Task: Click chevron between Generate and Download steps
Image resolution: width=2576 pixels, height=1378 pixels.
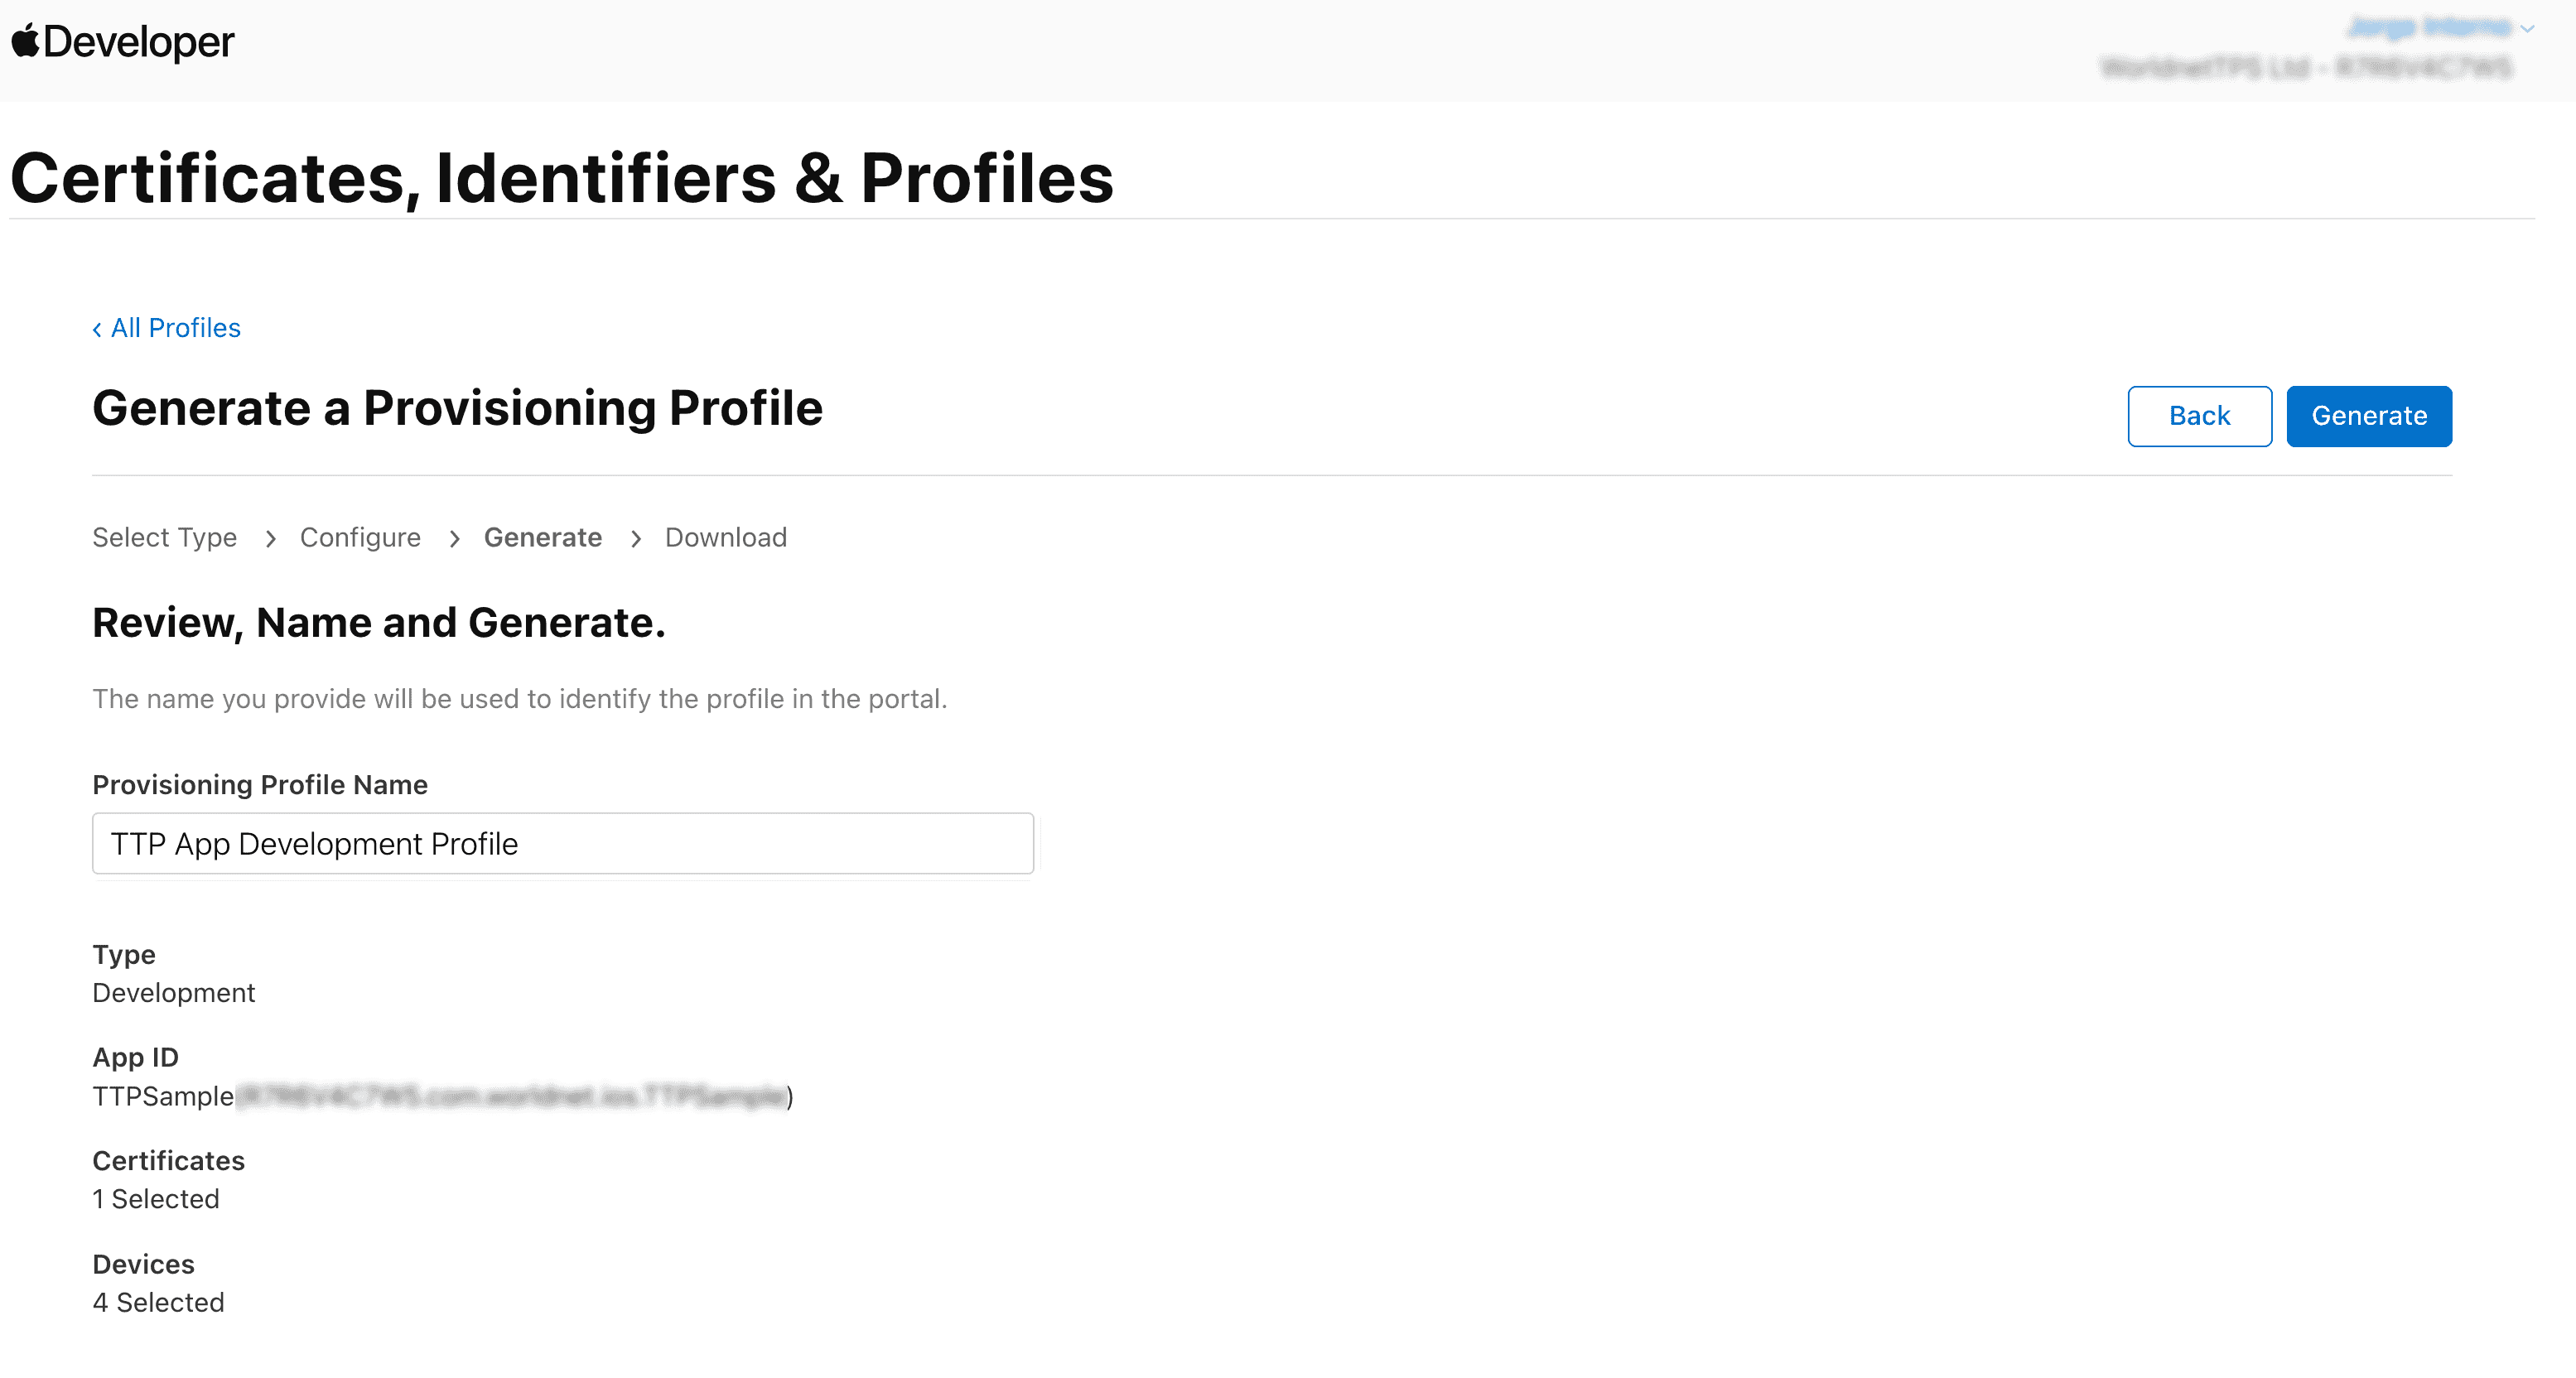Action: click(x=635, y=539)
